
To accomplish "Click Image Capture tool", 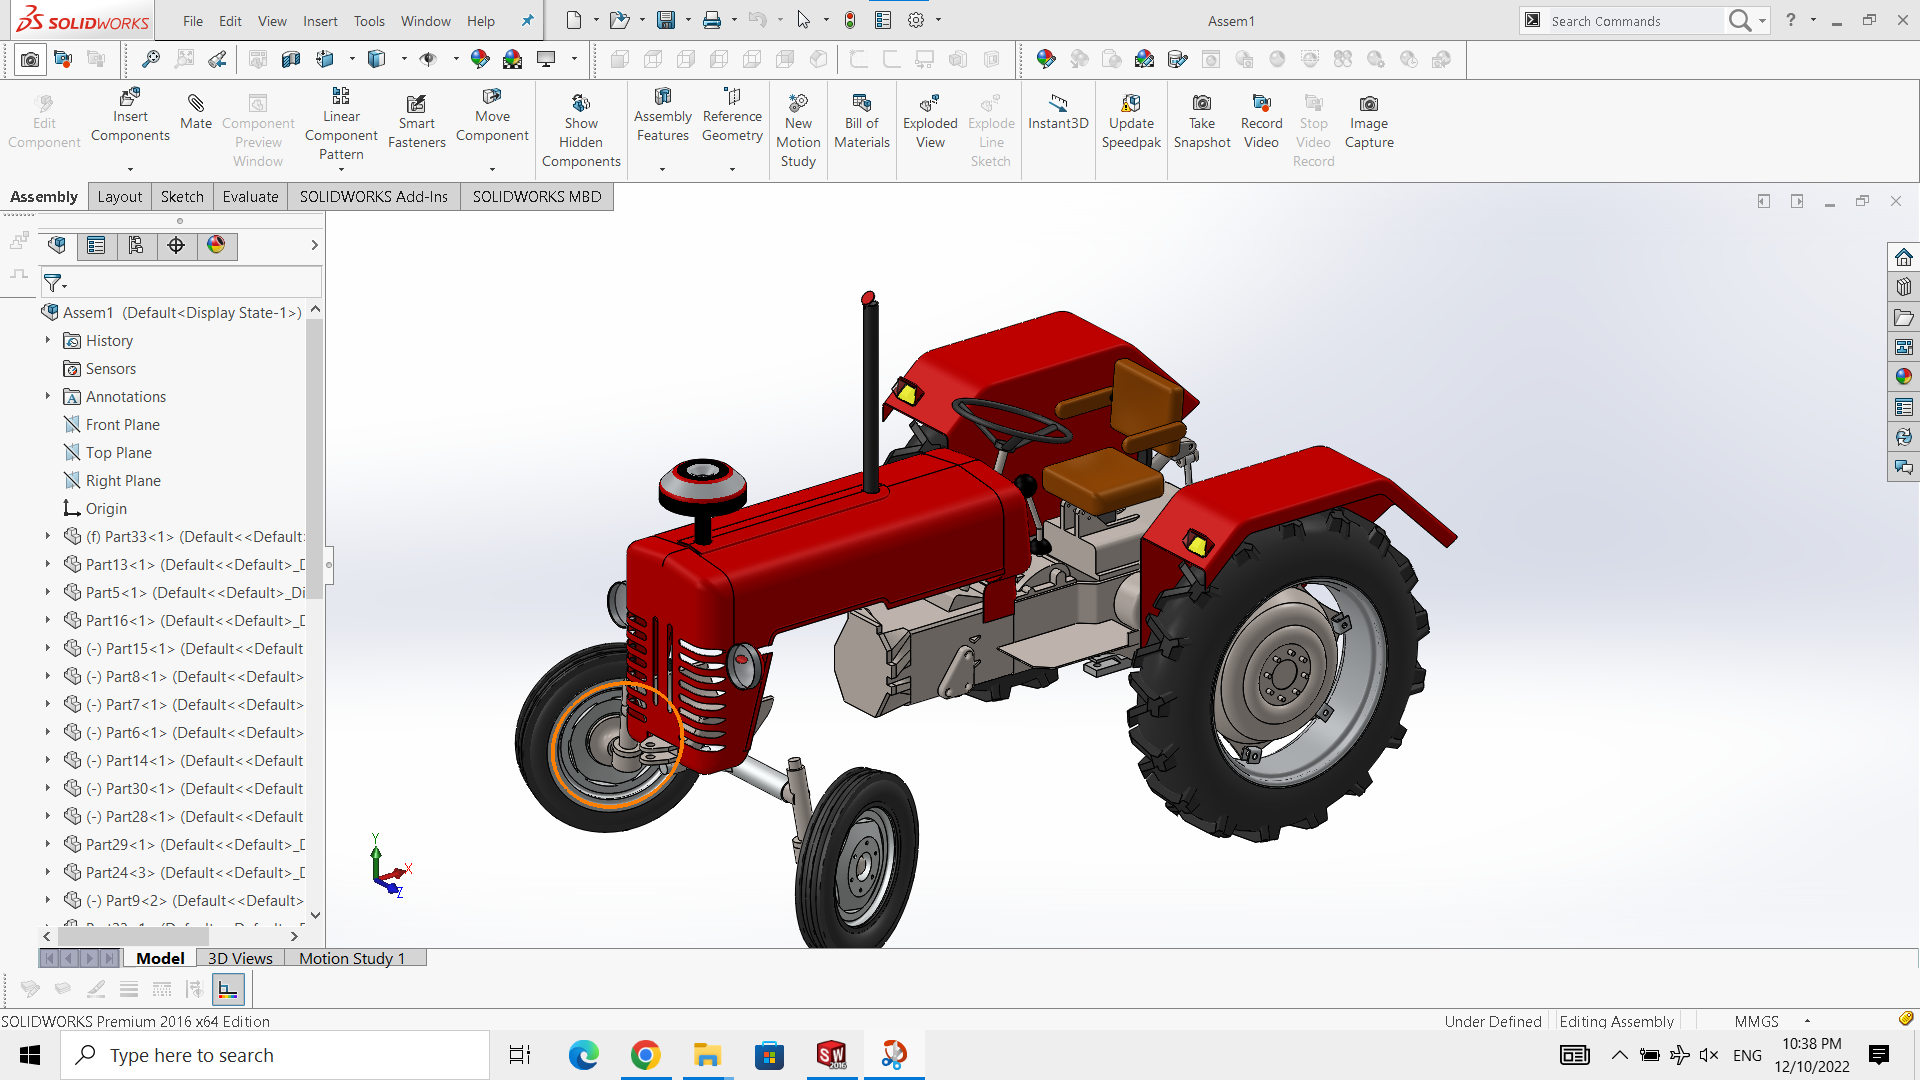I will (1369, 121).
